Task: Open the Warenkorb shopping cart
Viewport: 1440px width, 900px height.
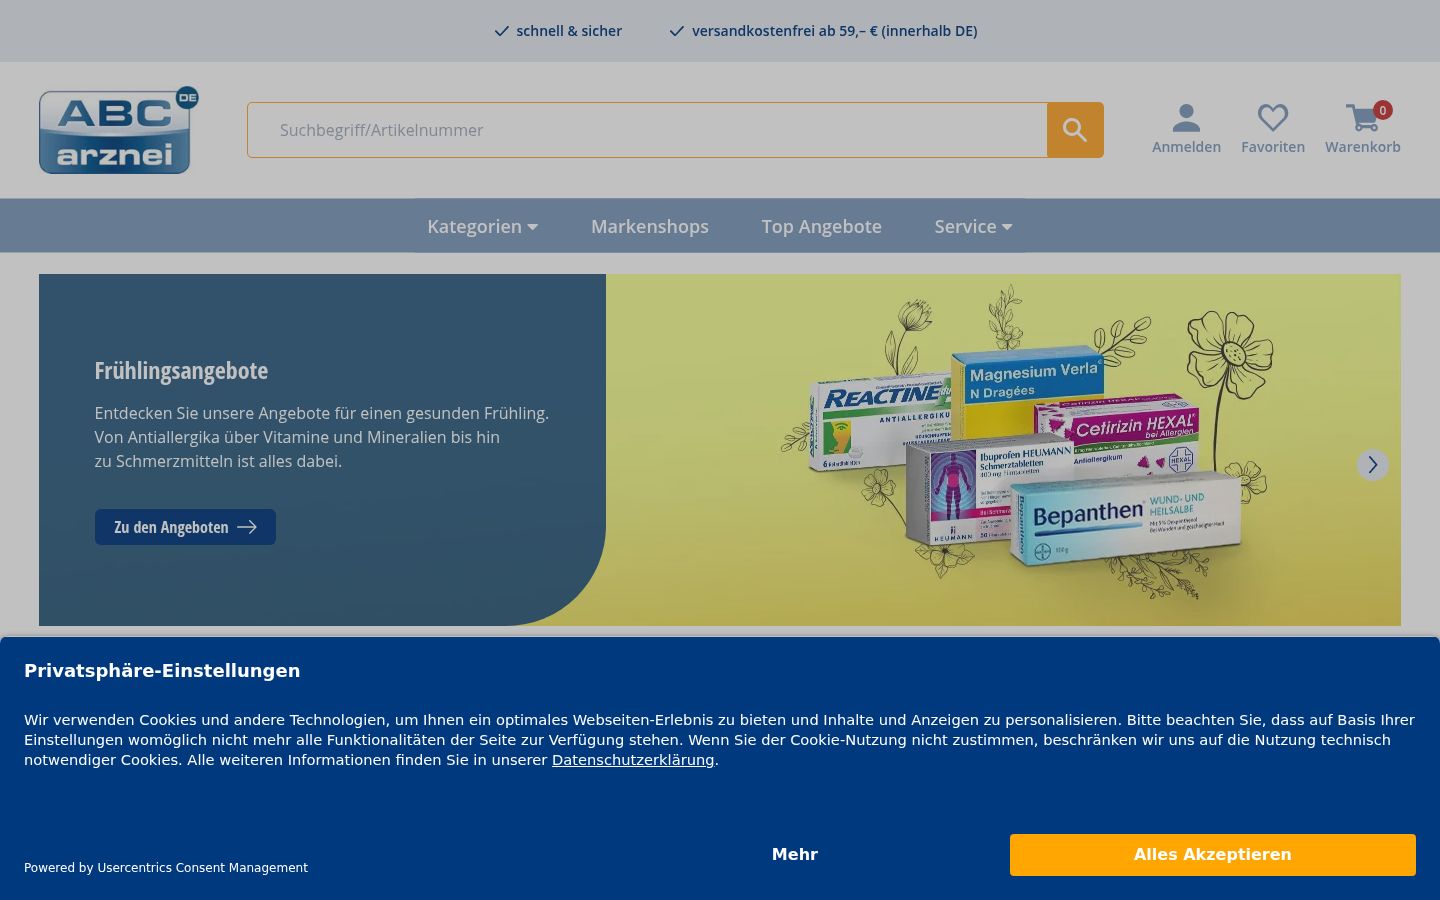Action: click(x=1362, y=129)
